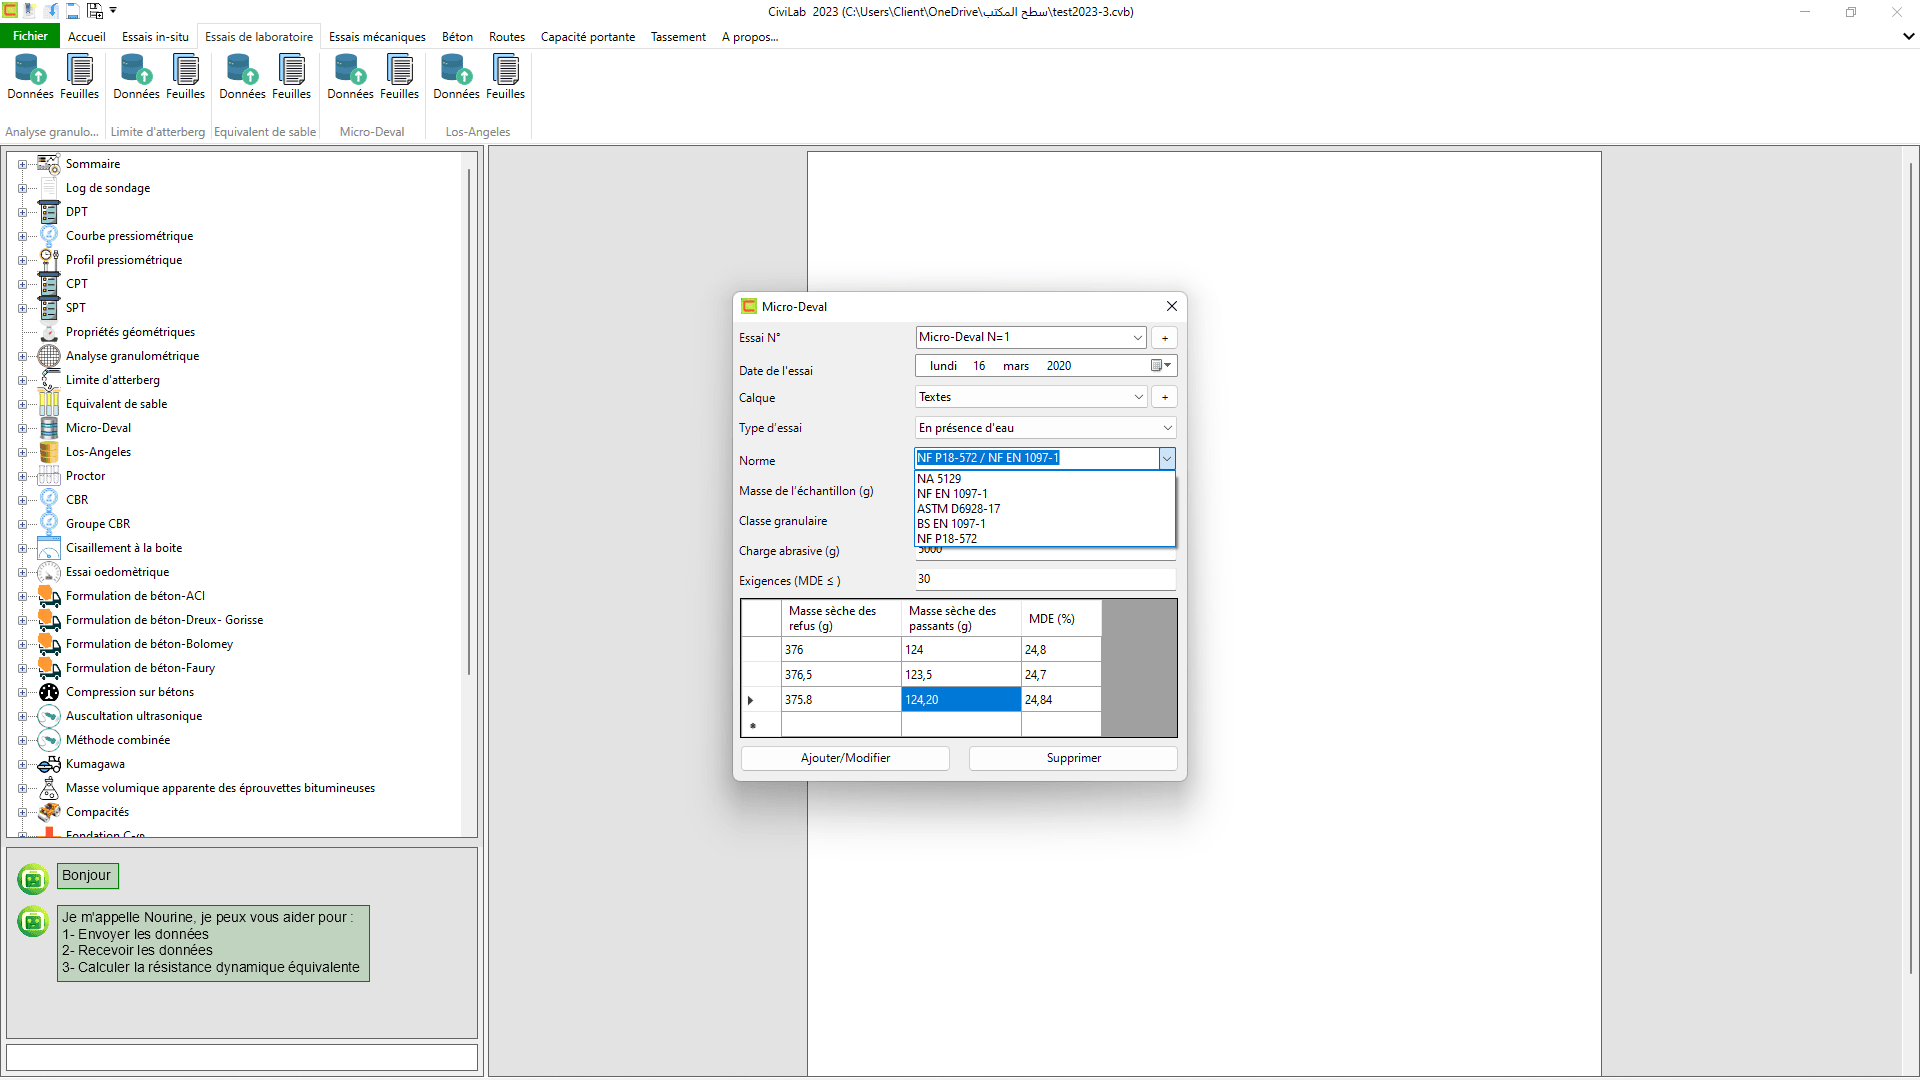
Task: Add new calque with plus button
Action: click(x=1164, y=397)
